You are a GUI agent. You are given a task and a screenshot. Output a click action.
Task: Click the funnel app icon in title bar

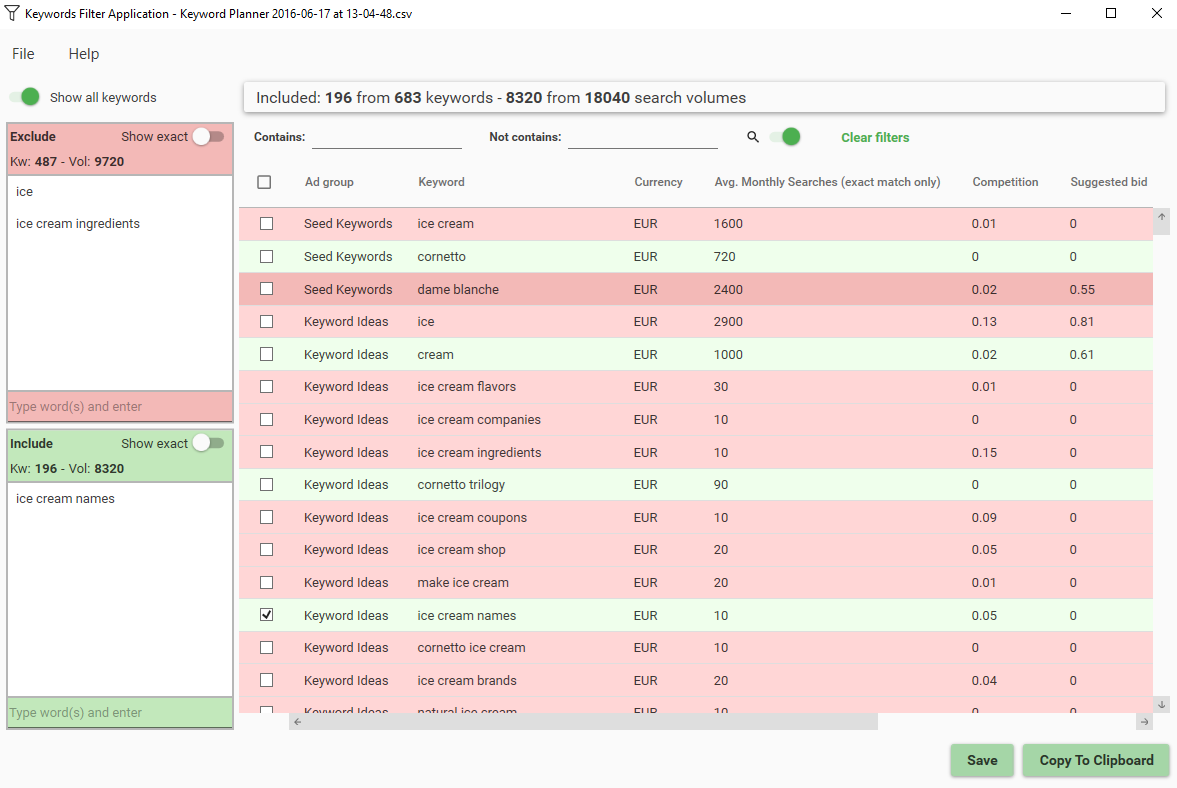coord(12,14)
